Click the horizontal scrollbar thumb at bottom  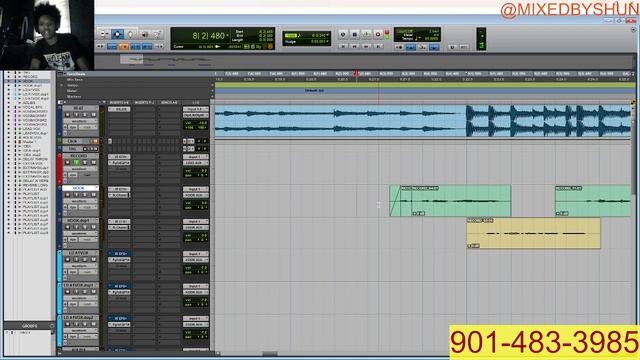(x=270, y=353)
